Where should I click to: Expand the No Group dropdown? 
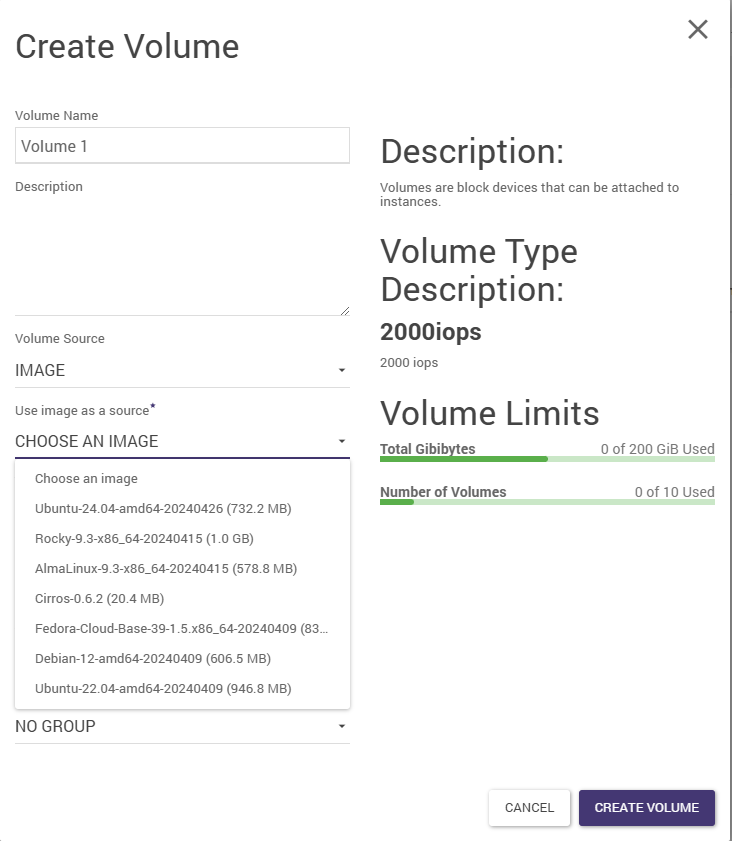[182, 726]
